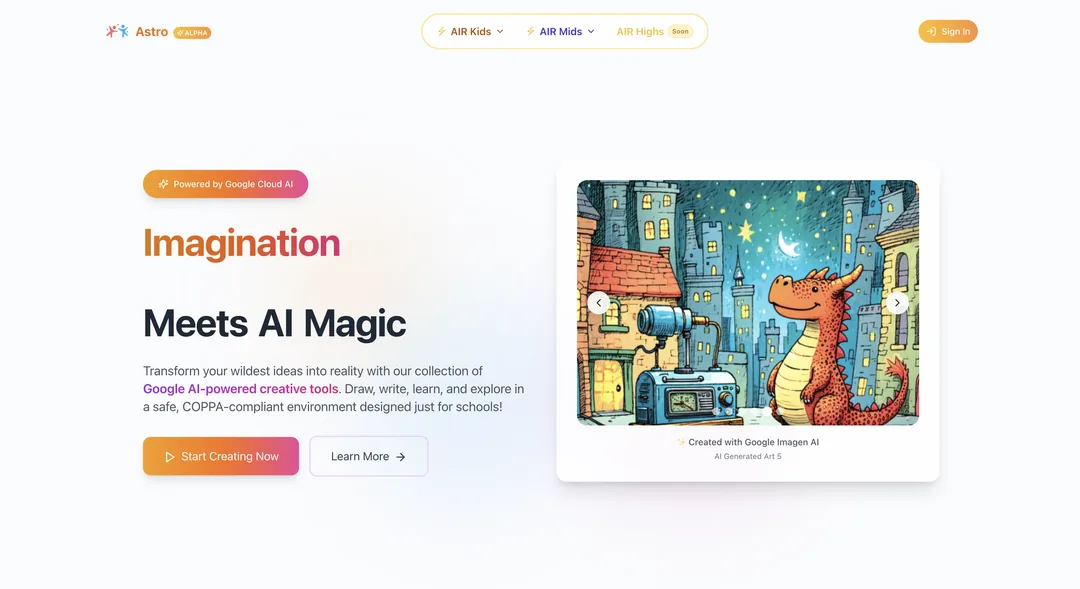
Task: Click the play triangle icon on Start Creating Now
Action: (169, 457)
